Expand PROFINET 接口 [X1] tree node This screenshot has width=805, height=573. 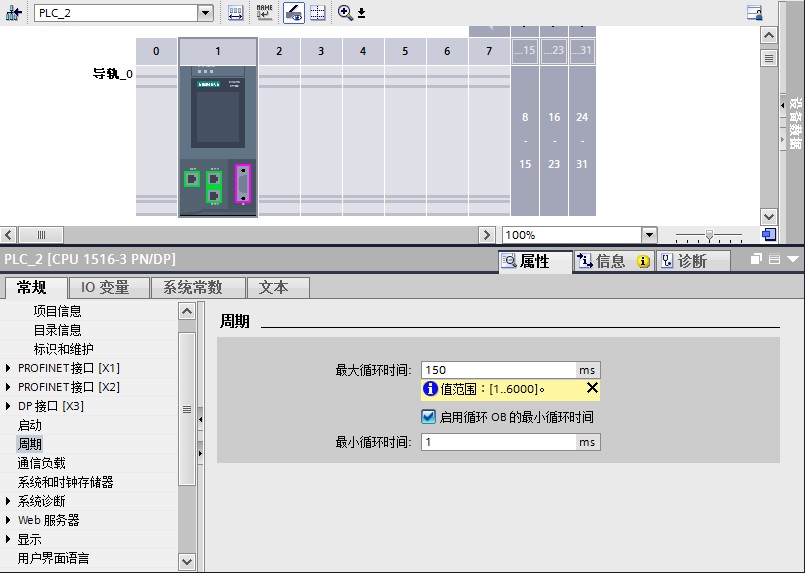point(9,368)
